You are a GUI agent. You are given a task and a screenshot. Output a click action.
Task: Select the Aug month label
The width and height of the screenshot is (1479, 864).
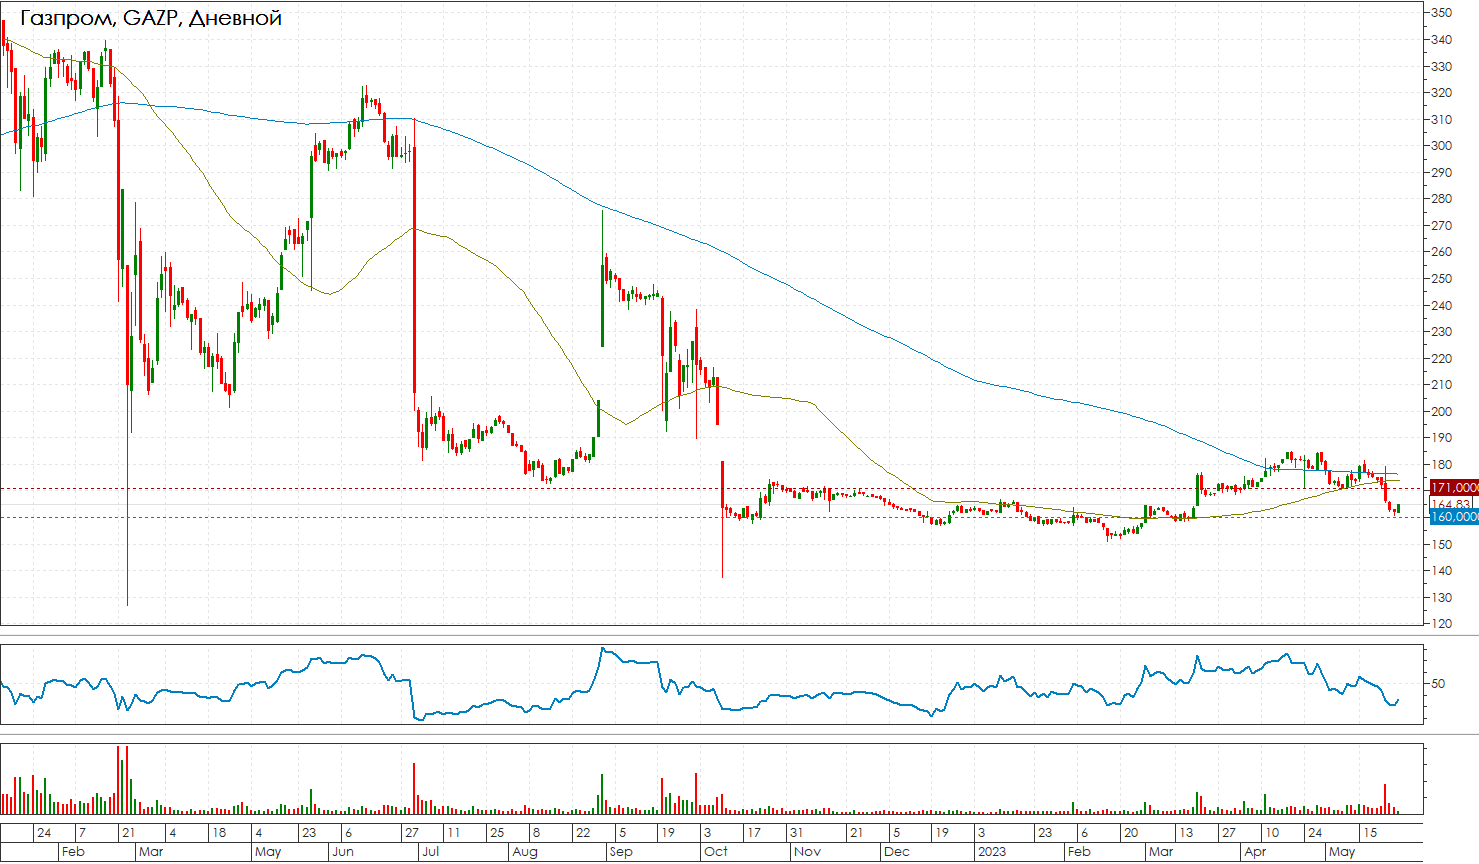(525, 852)
